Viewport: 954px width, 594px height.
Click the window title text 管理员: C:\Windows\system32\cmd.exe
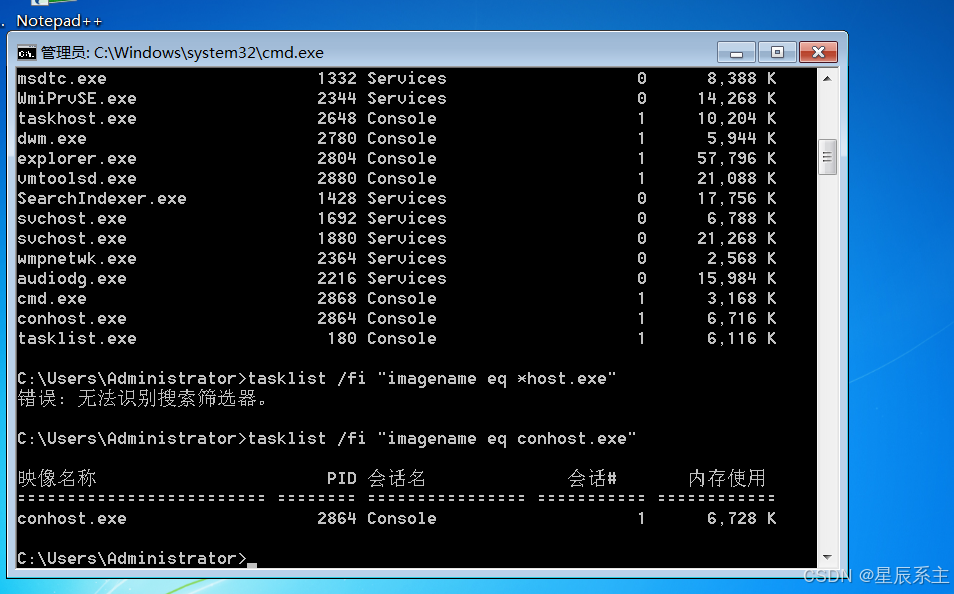point(182,53)
